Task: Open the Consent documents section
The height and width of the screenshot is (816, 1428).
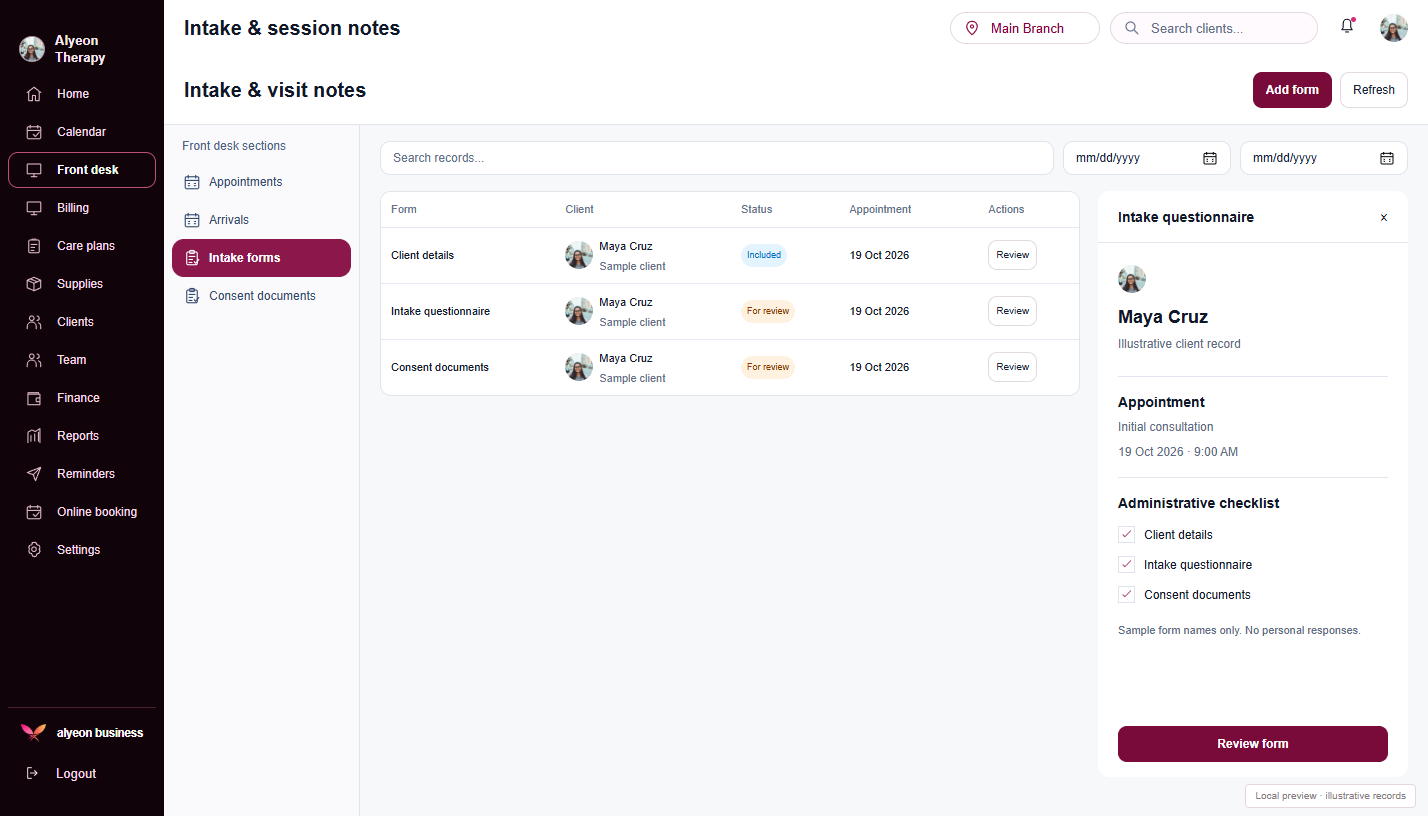Action: (261, 296)
